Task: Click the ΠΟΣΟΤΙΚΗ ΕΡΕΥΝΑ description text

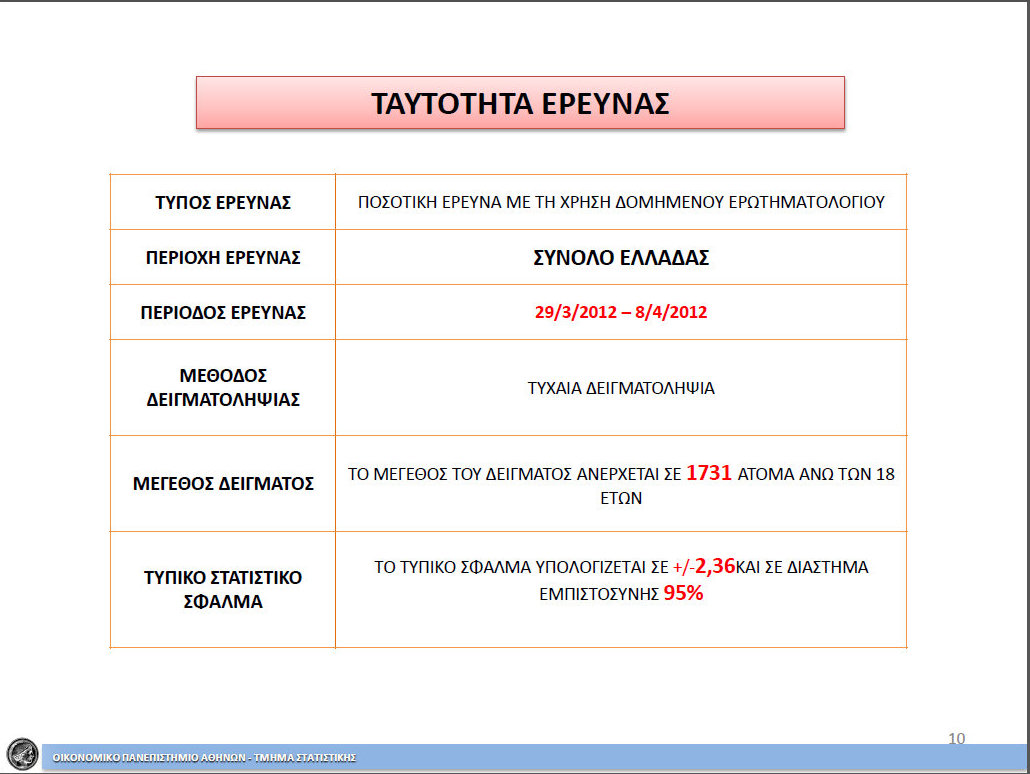Action: (x=621, y=202)
